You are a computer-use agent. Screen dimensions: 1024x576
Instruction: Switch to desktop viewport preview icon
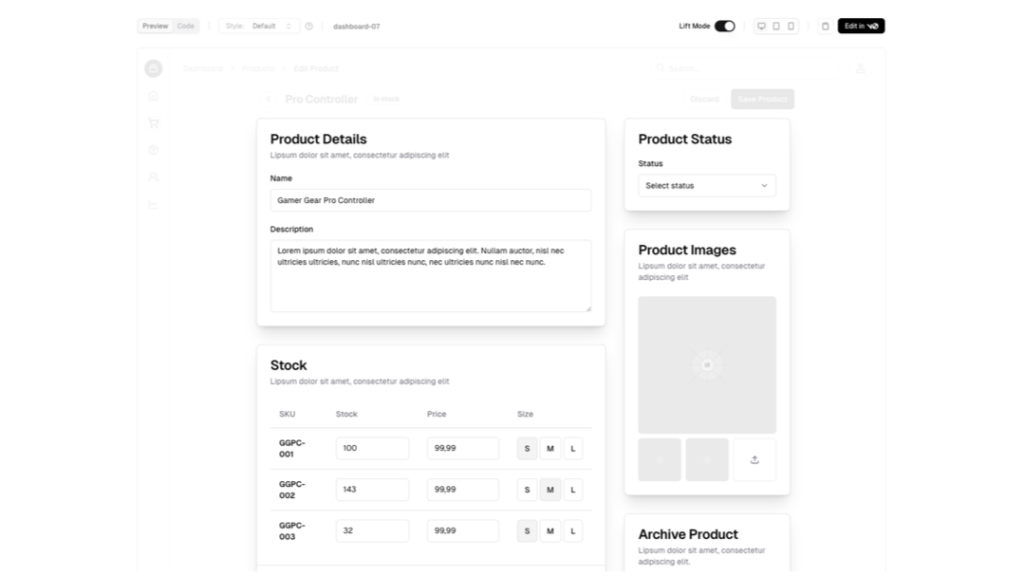click(761, 26)
